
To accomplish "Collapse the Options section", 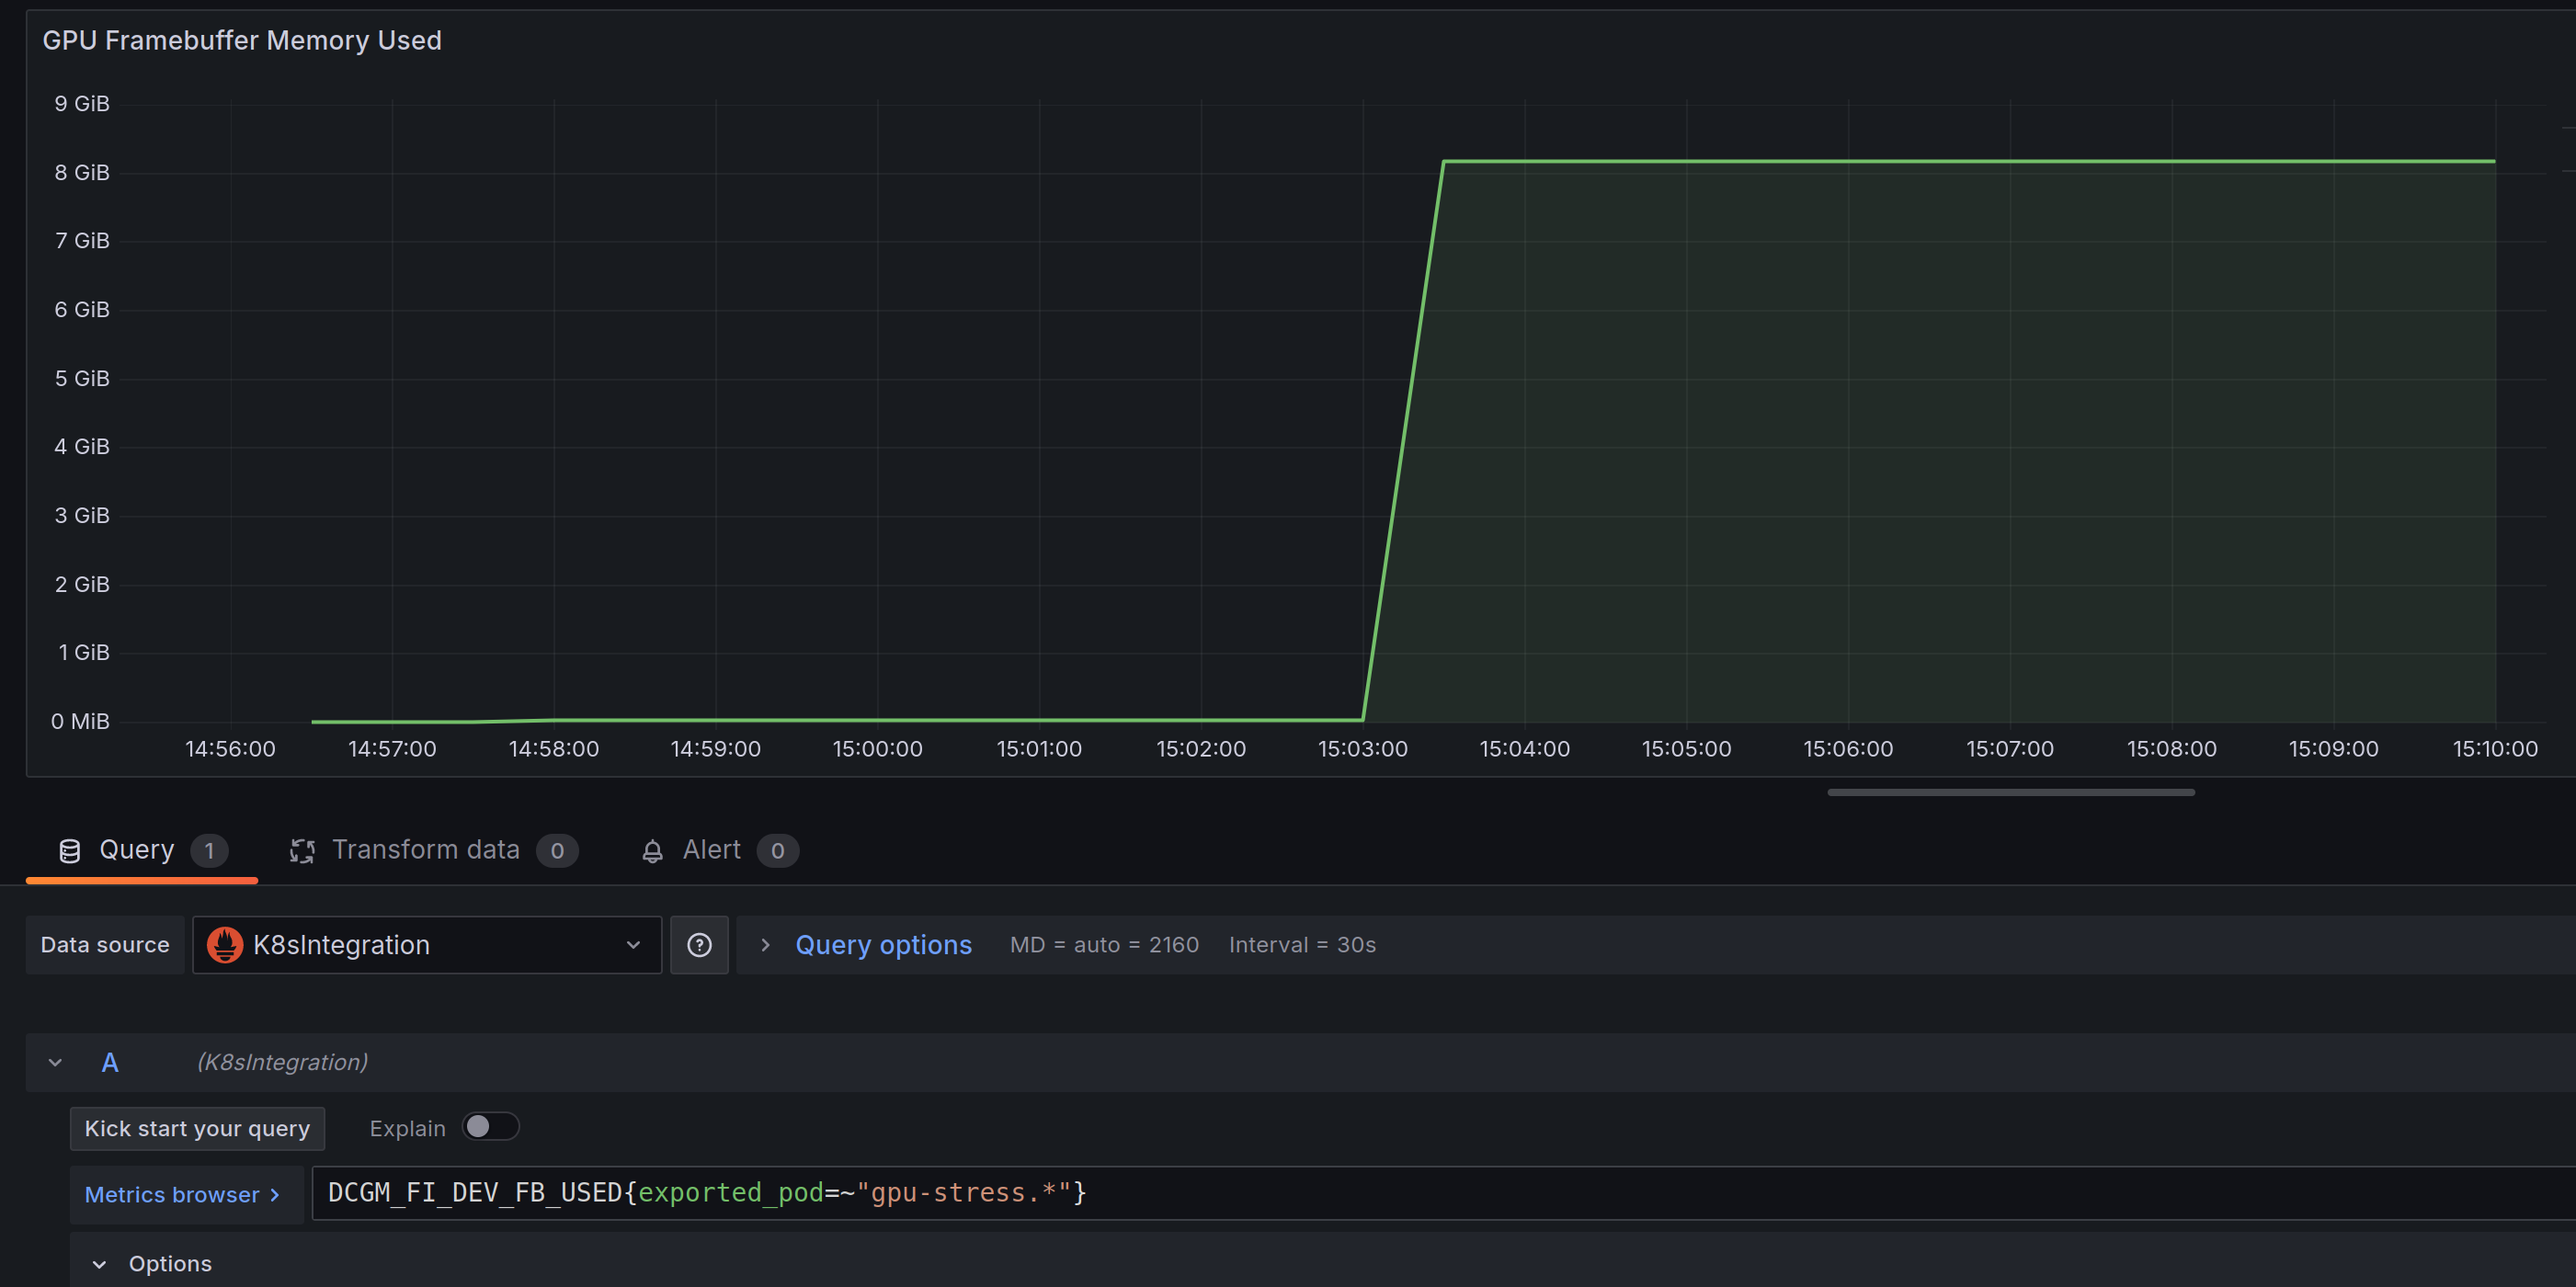I will pyautogui.click(x=100, y=1264).
